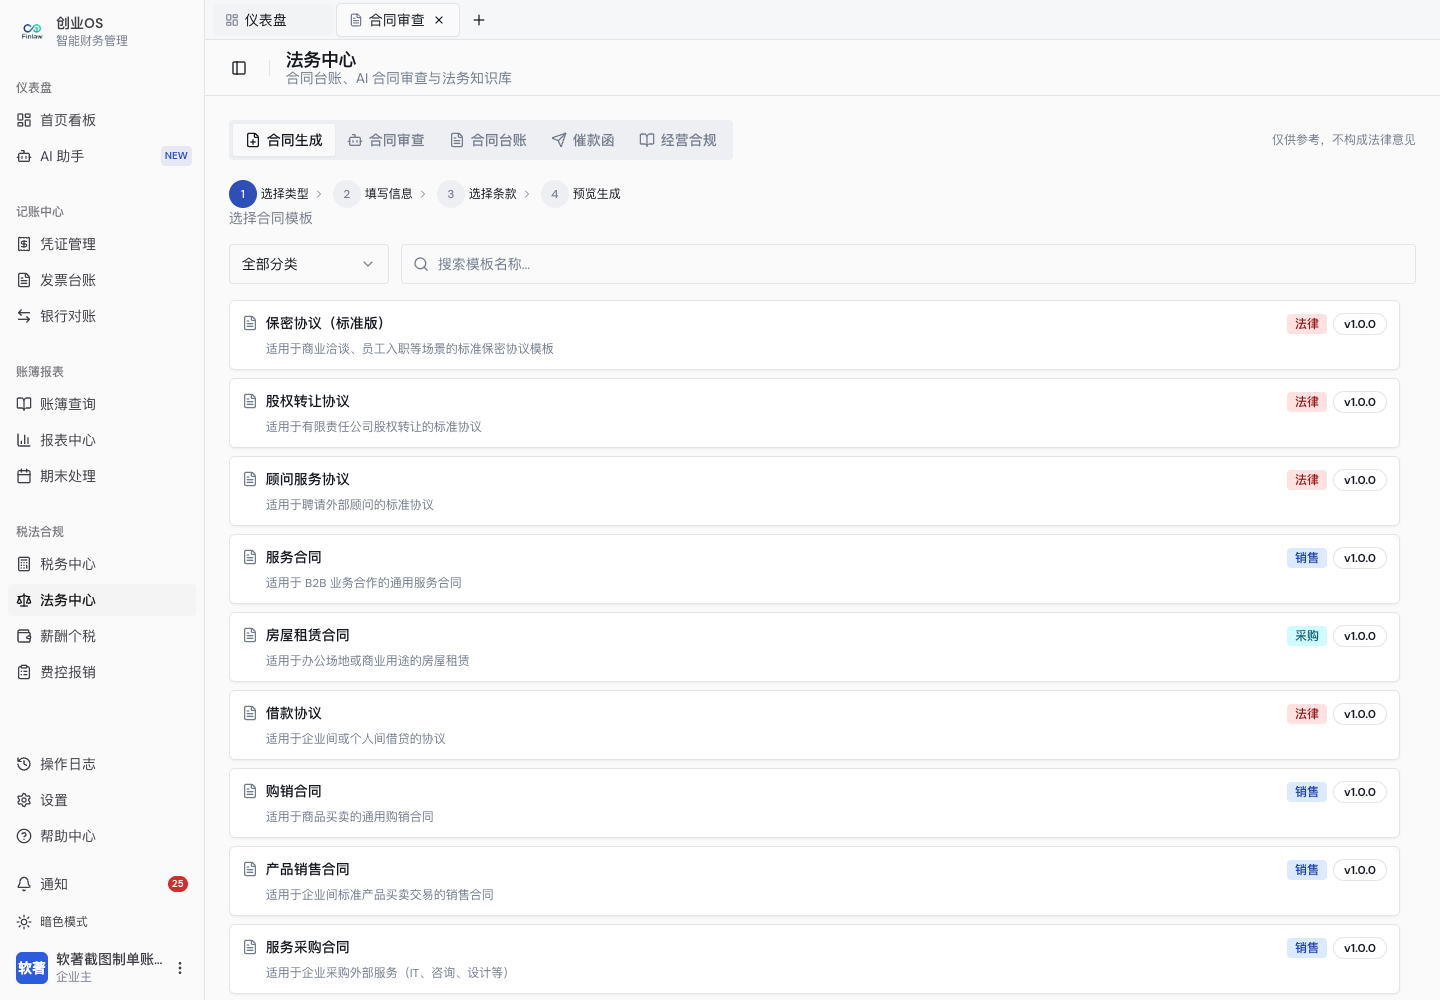Go to 凭证管理
Image resolution: width=1440 pixels, height=1000 pixels.
pyautogui.click(x=102, y=244)
